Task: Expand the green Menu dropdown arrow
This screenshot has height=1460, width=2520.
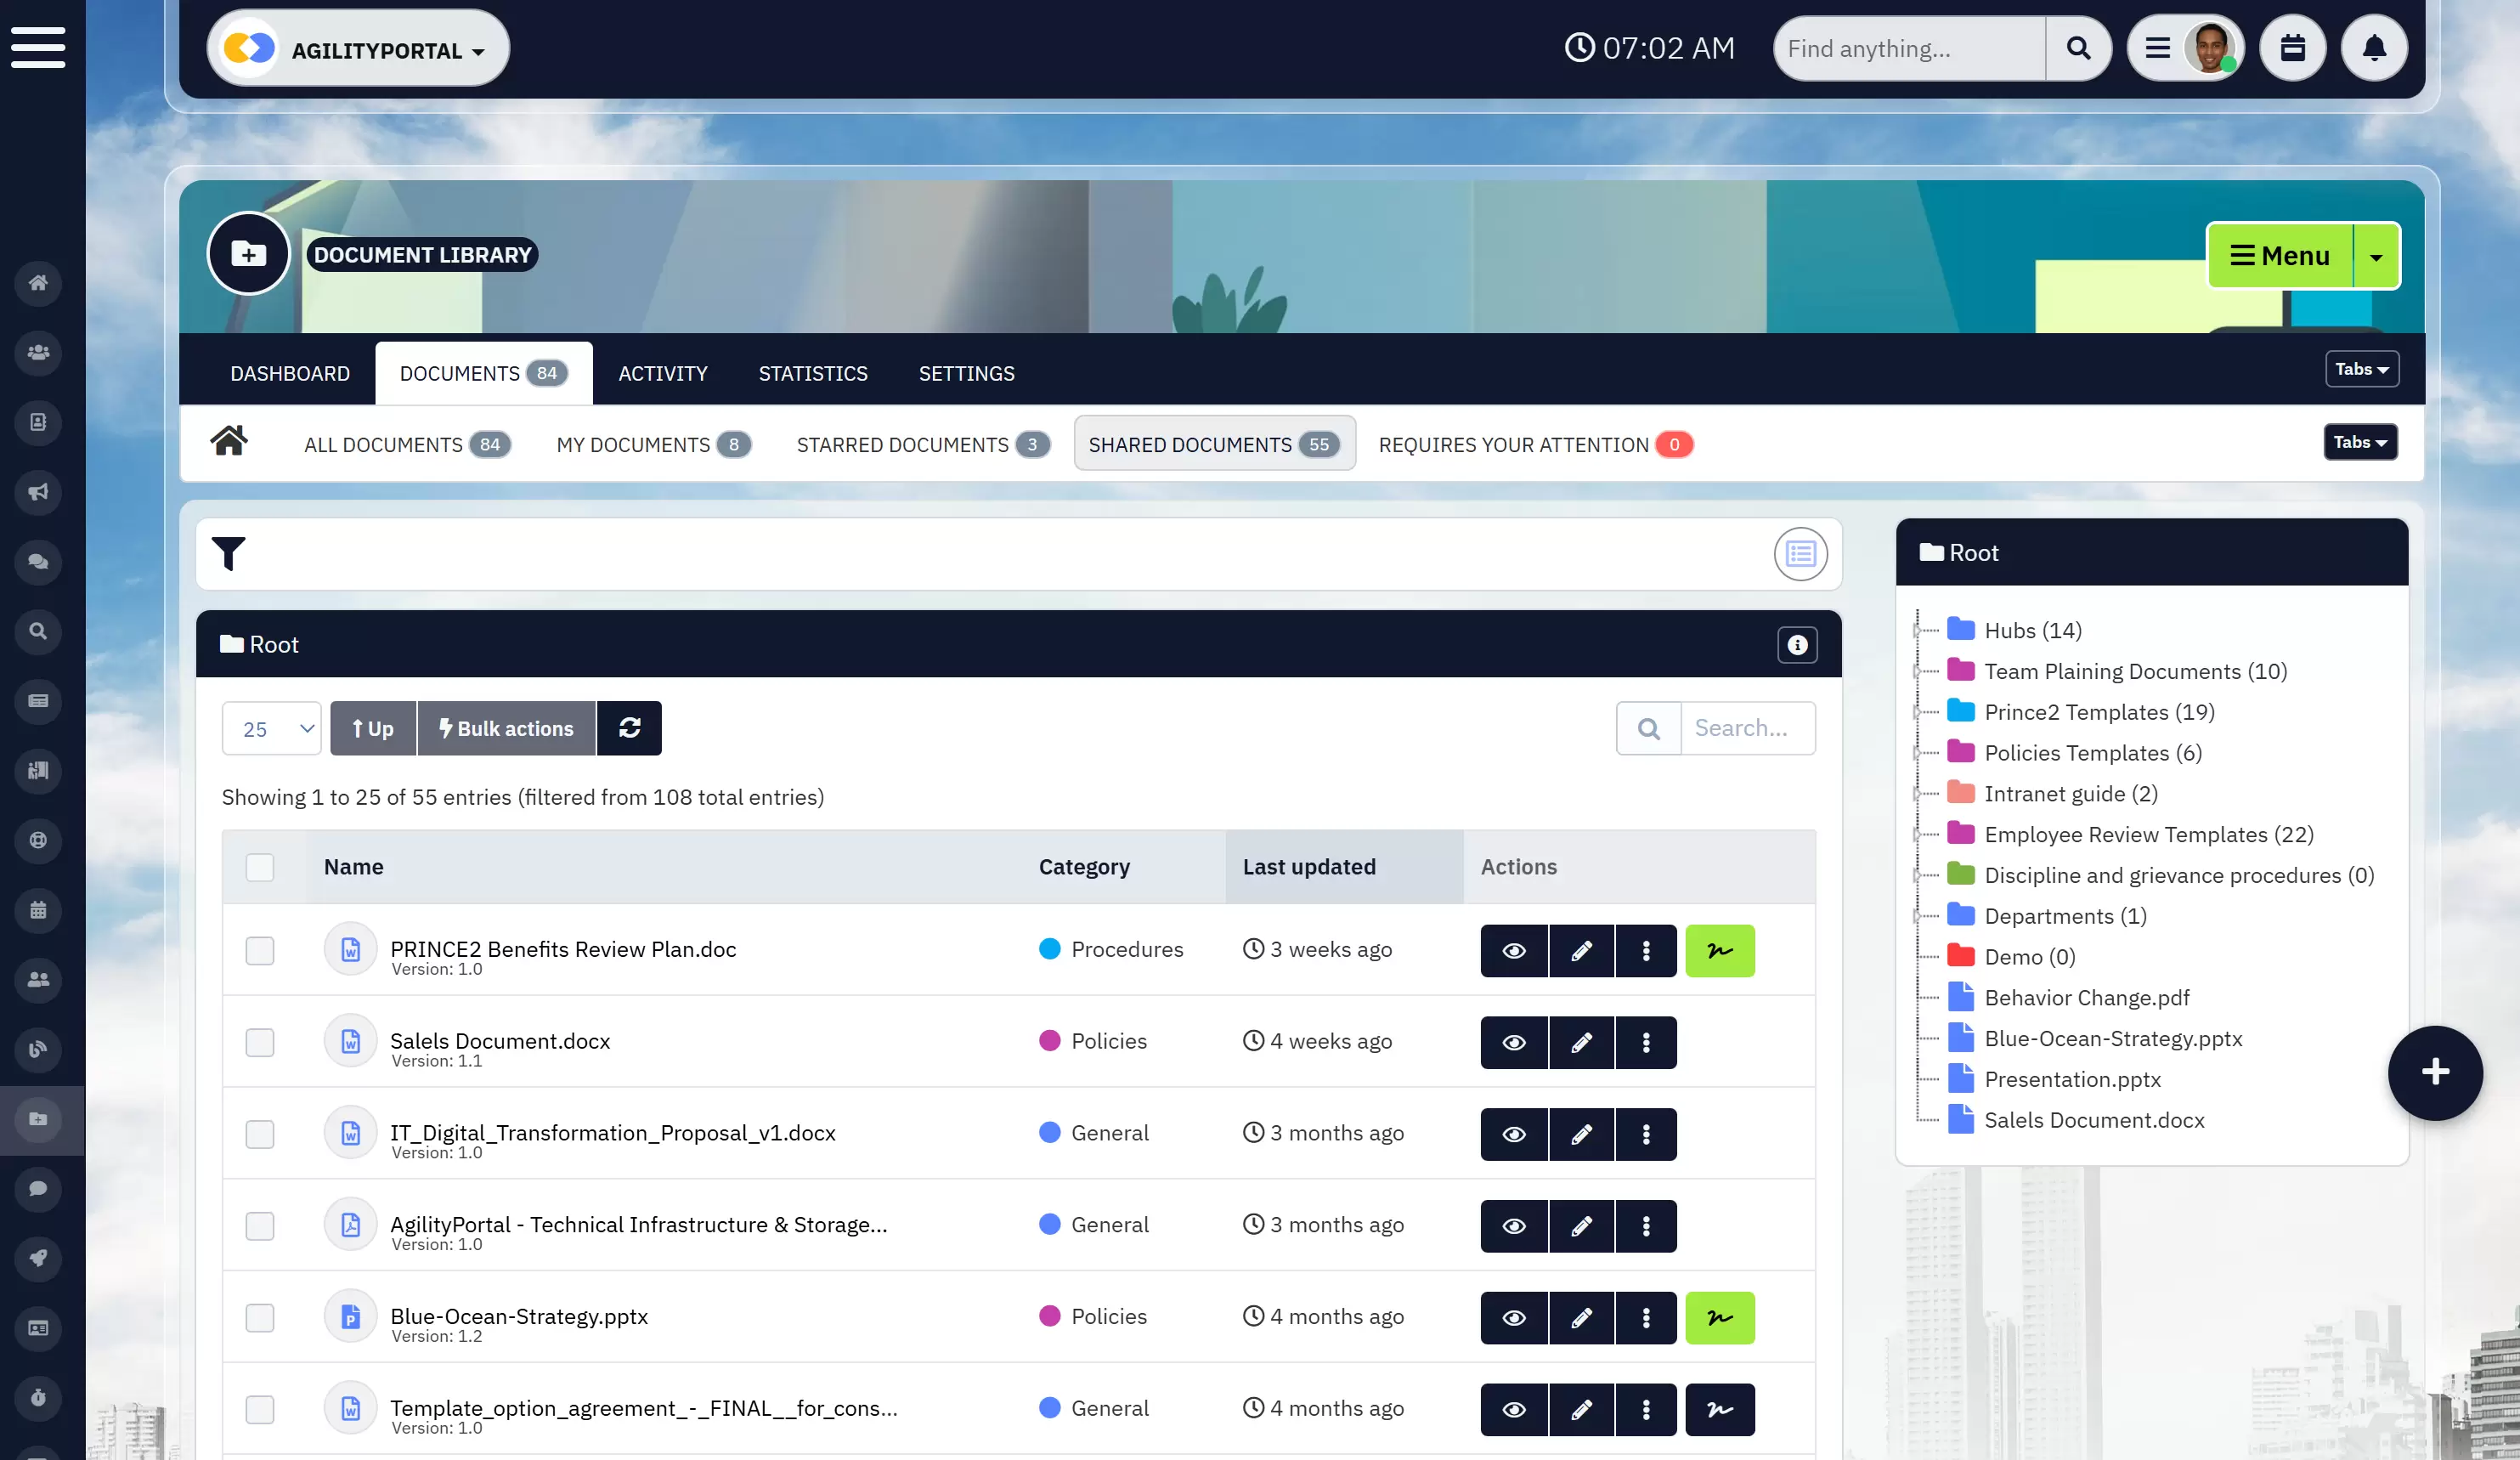Action: 2376,257
